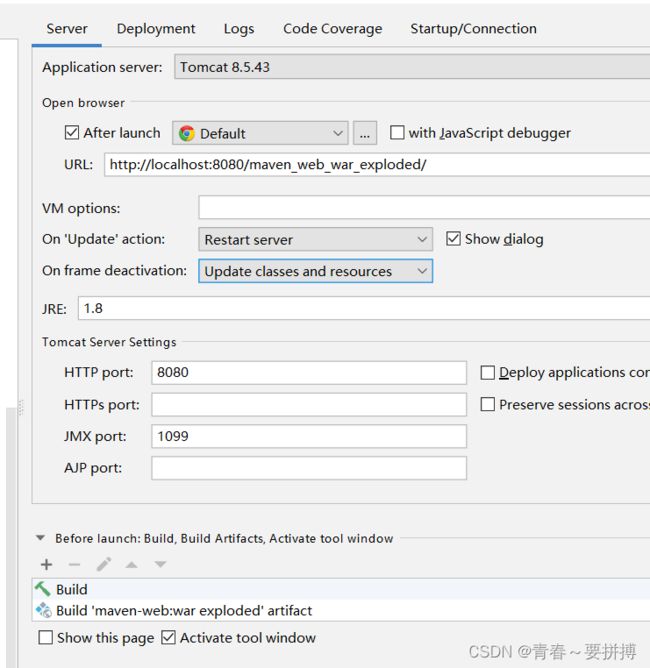650x668 pixels.
Task: Click the remove (−) before-launch task icon
Action: pos(75,565)
